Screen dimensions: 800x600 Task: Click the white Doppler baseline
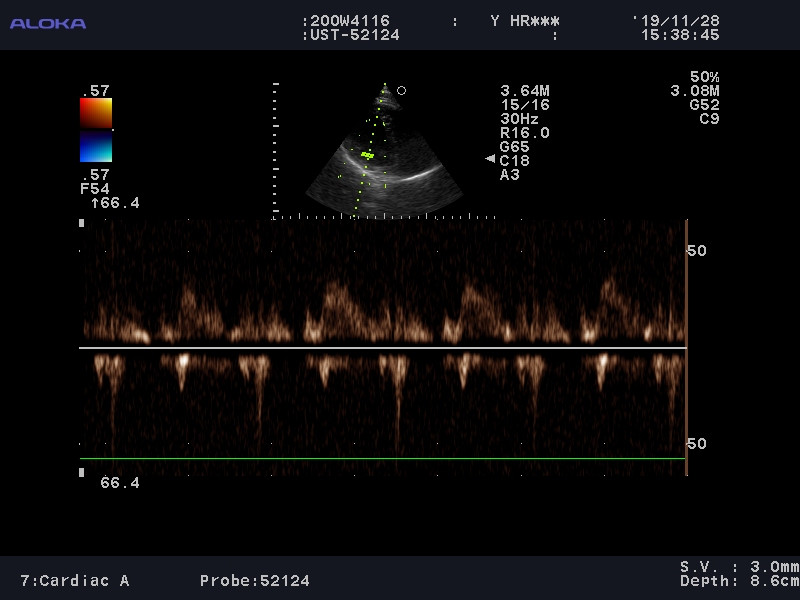point(383,348)
